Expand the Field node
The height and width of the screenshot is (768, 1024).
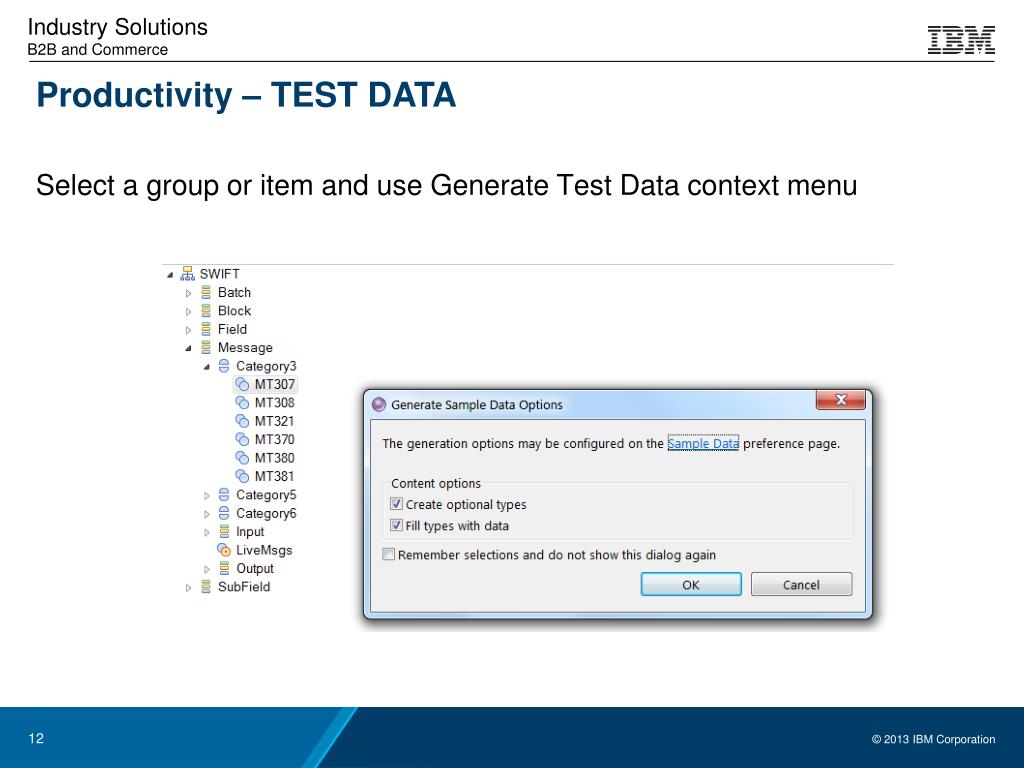click(x=189, y=330)
